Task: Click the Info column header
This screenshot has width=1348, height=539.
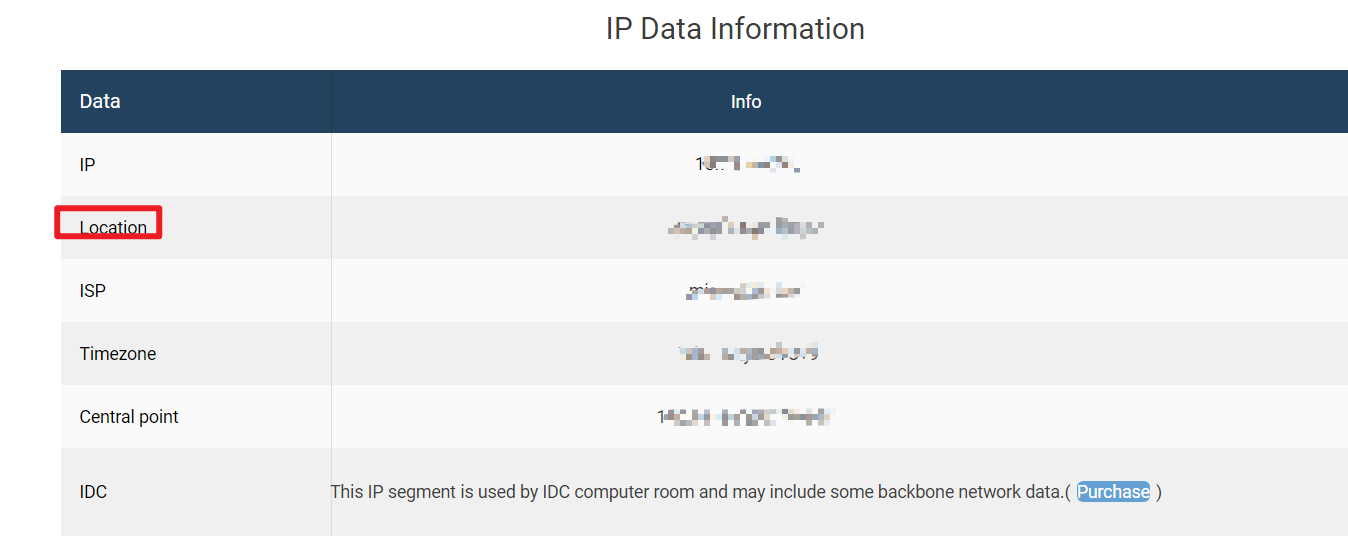Action: click(x=746, y=102)
